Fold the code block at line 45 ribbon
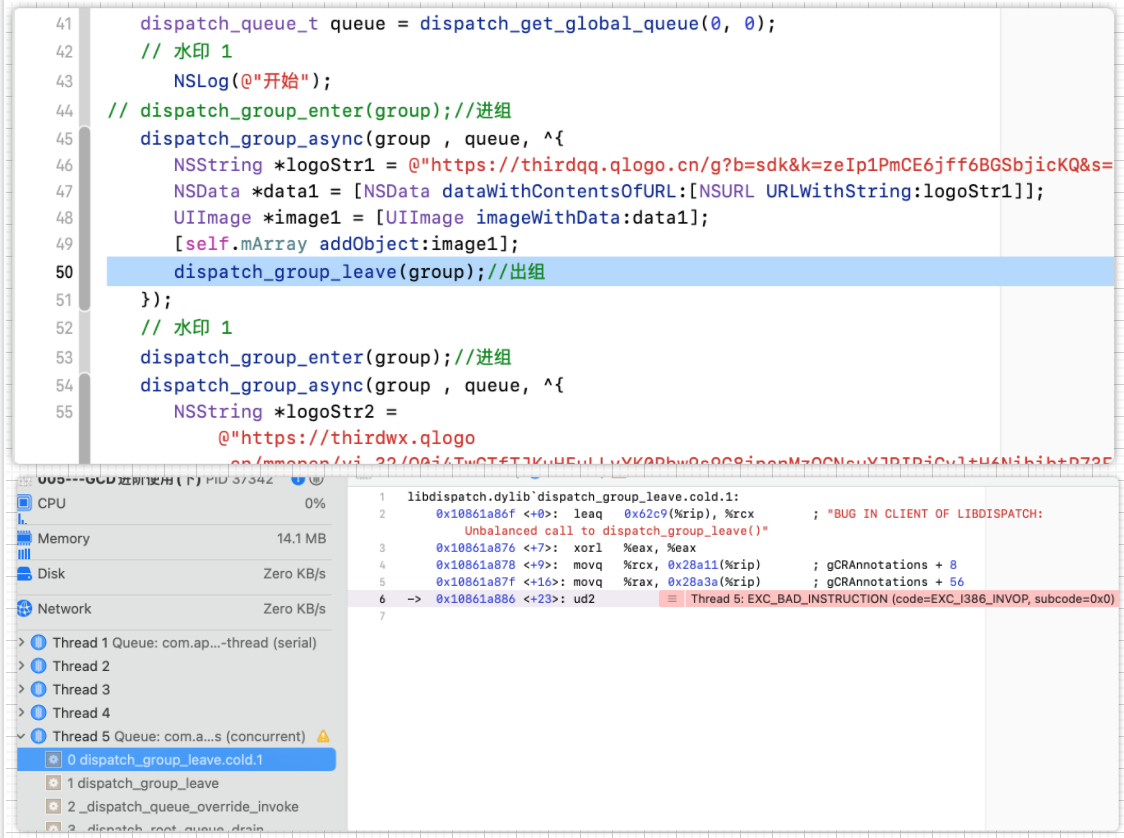 85,218
